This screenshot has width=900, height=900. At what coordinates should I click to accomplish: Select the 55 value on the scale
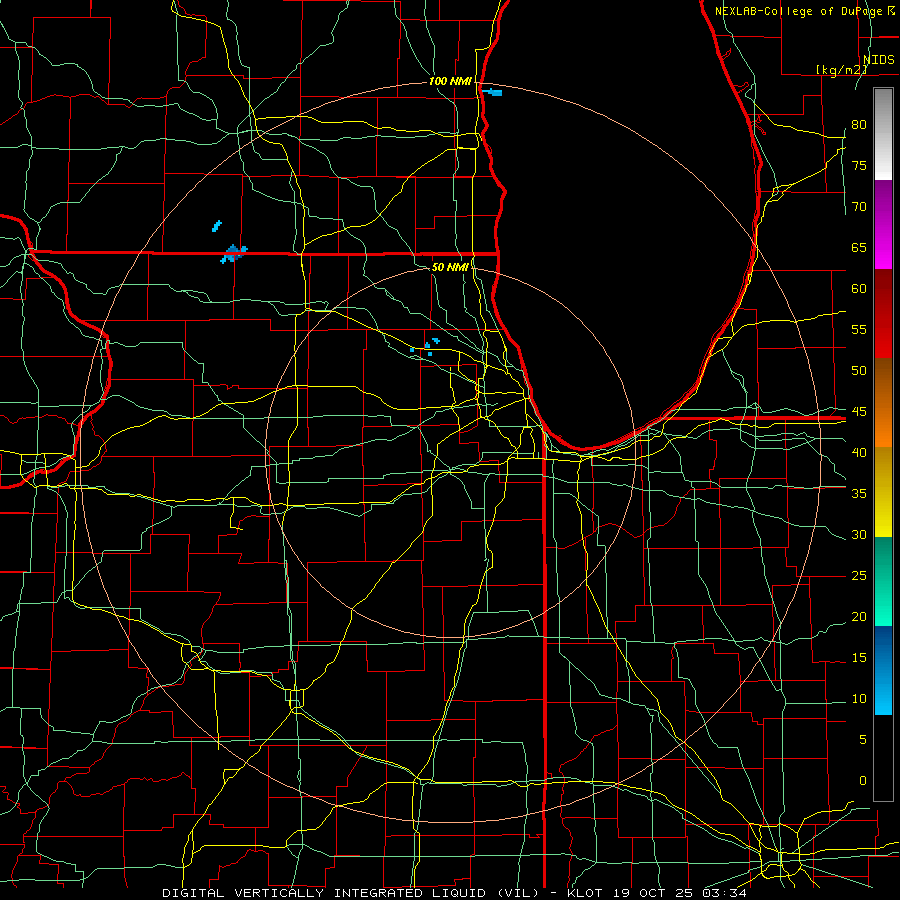click(x=859, y=330)
